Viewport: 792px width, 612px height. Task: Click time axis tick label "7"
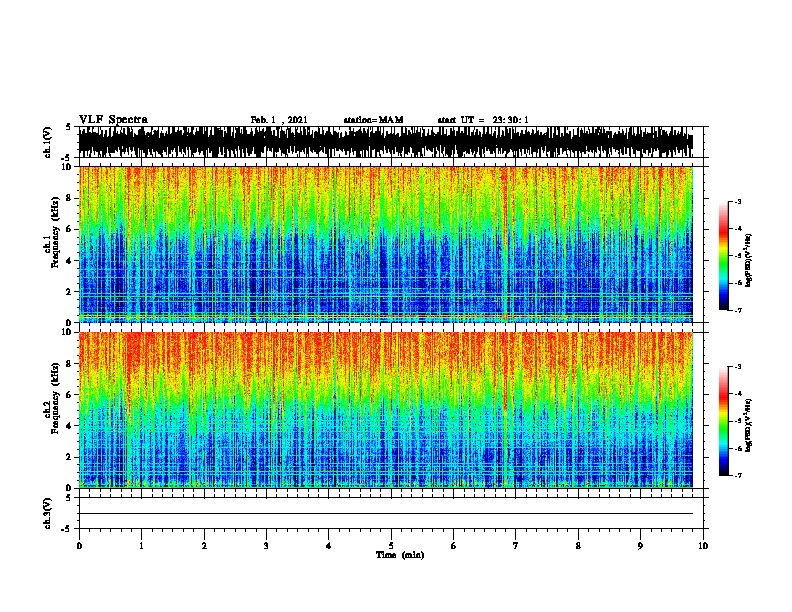tap(515, 546)
